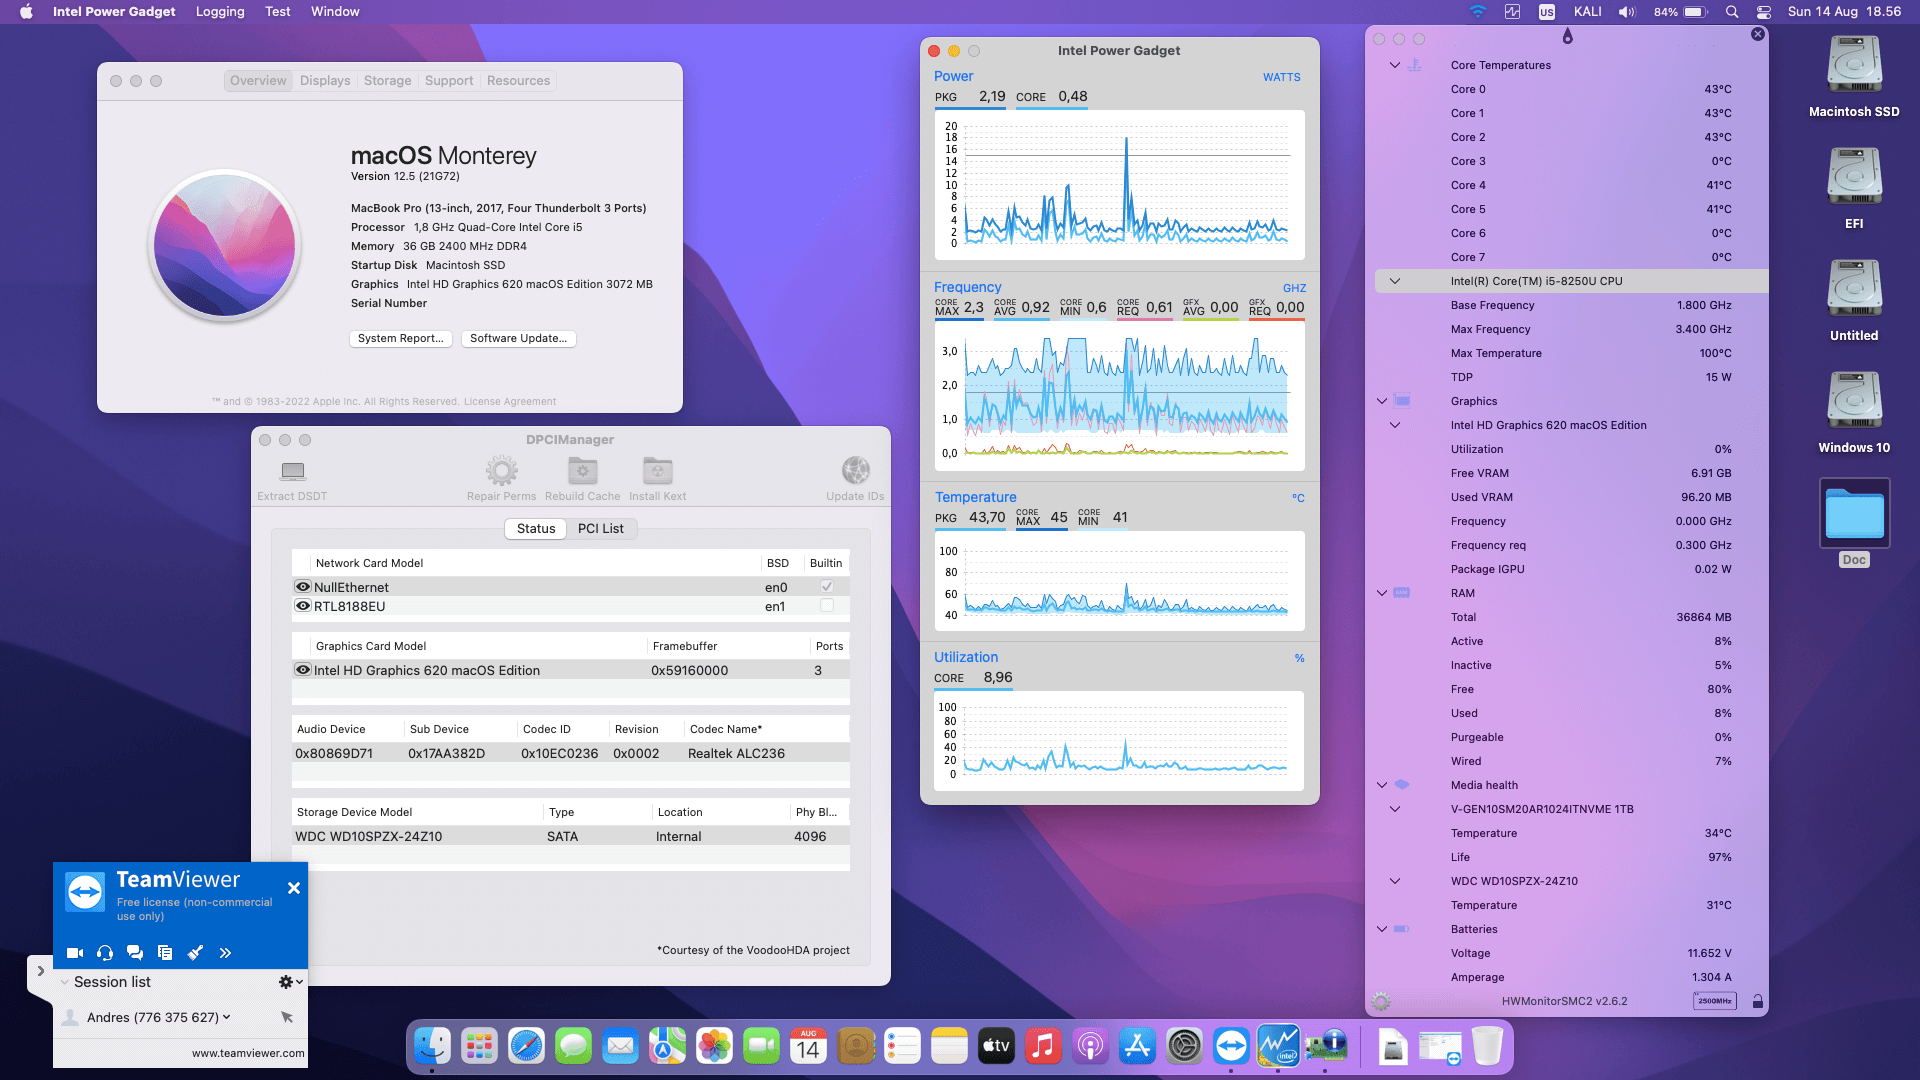
Task: Click System Report button
Action: click(401, 338)
